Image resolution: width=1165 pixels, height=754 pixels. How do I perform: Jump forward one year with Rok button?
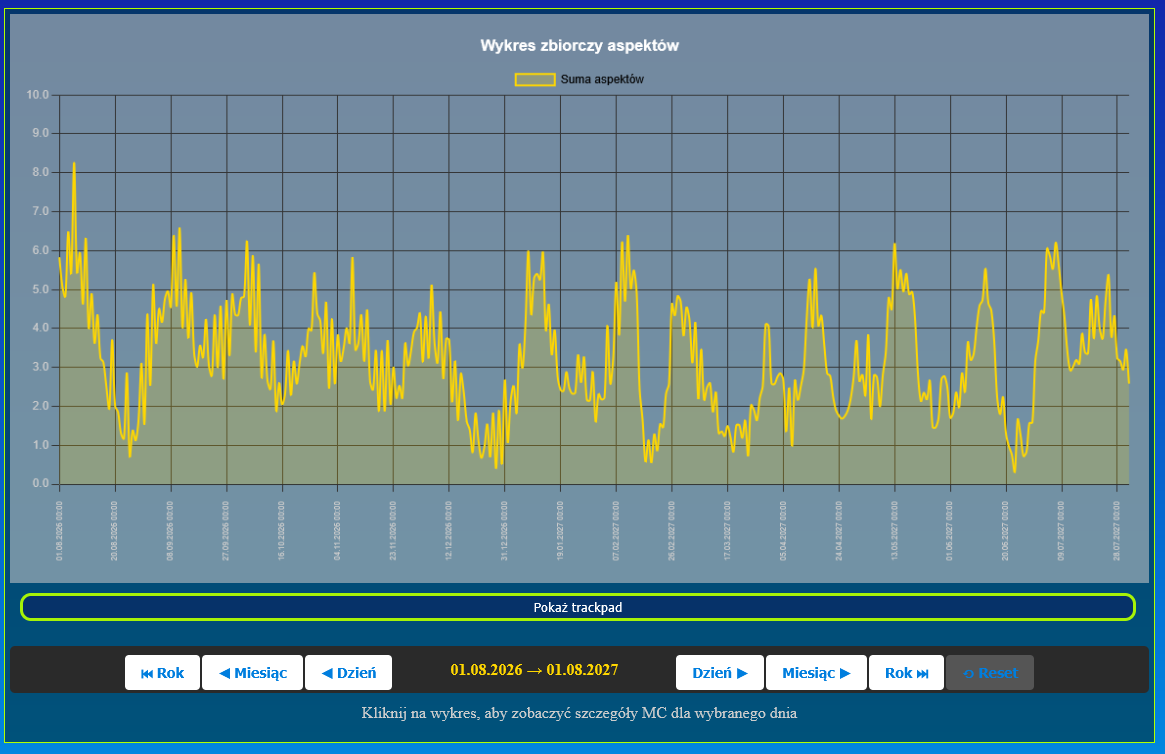(x=906, y=672)
